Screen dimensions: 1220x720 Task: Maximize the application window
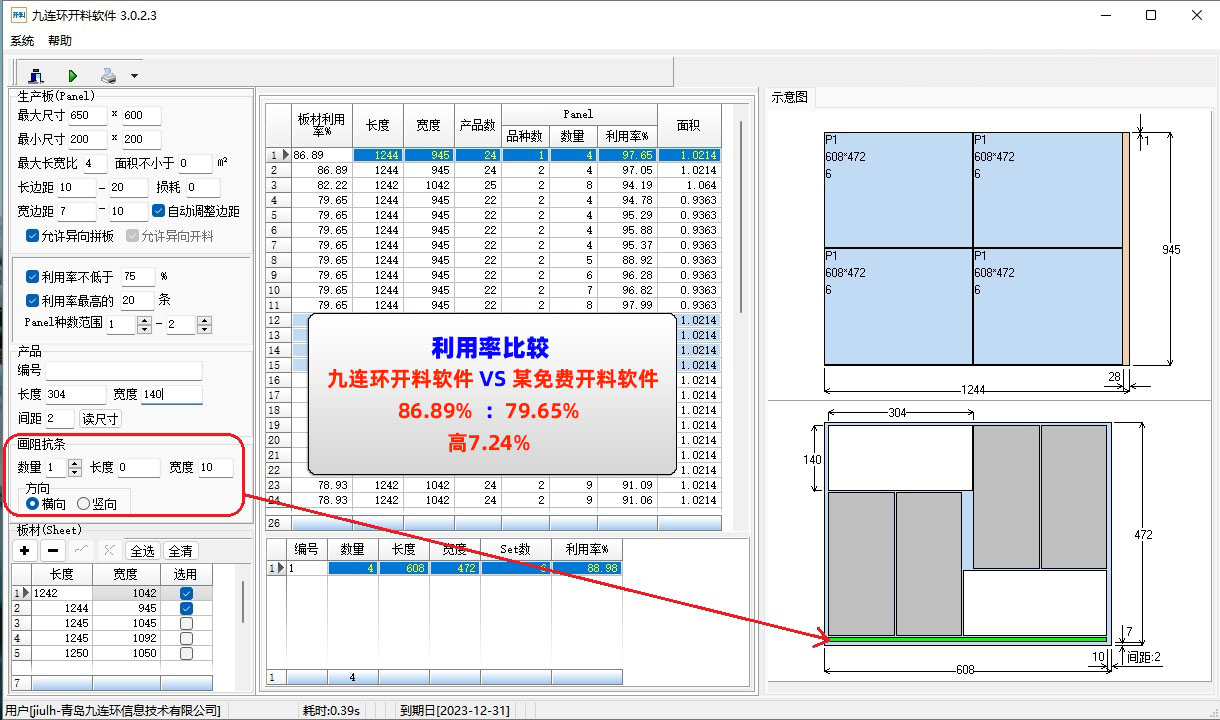pos(1151,15)
